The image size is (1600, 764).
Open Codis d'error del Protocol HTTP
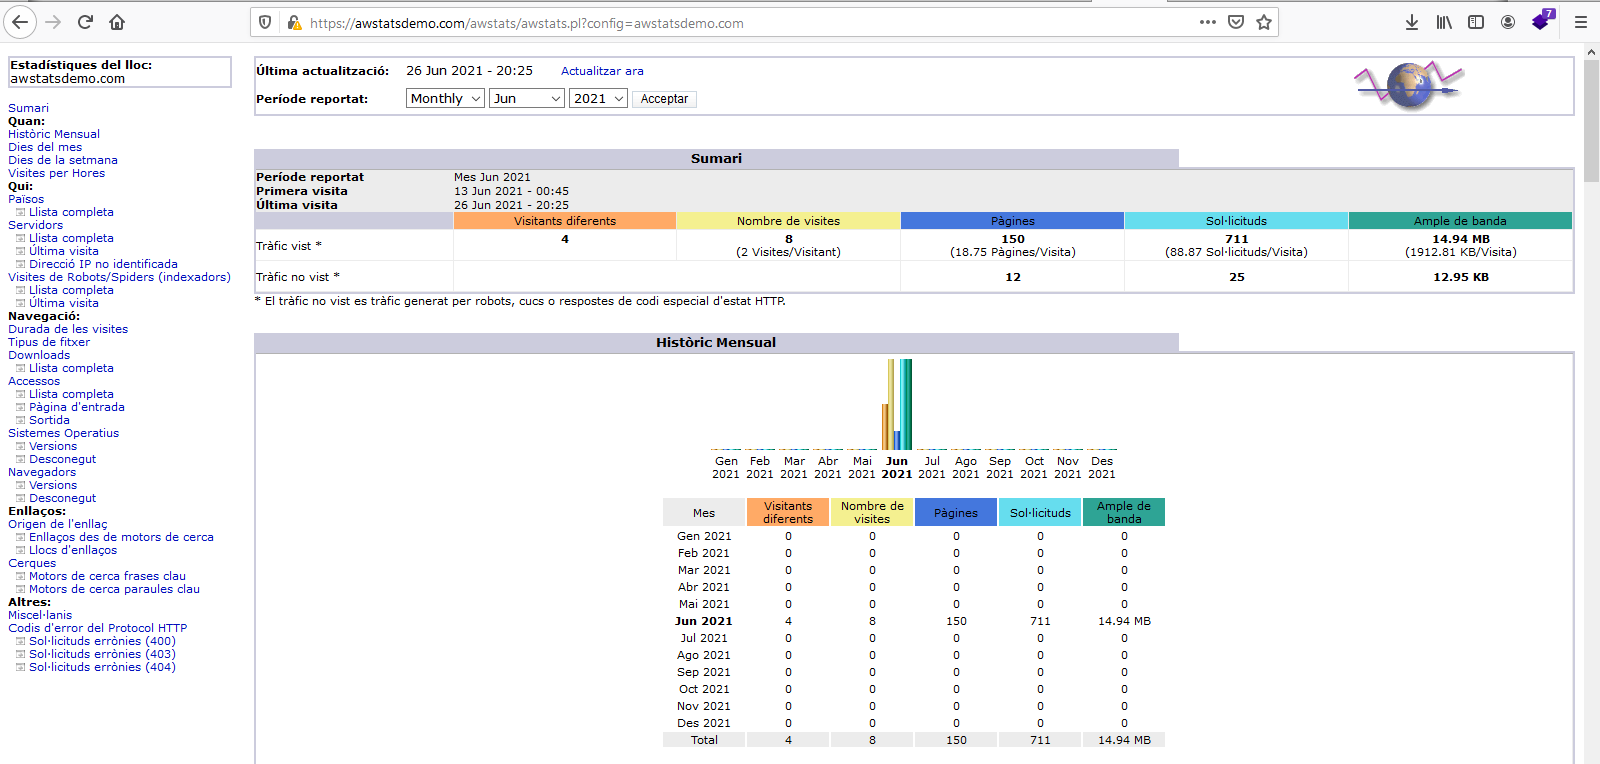pyautogui.click(x=97, y=628)
